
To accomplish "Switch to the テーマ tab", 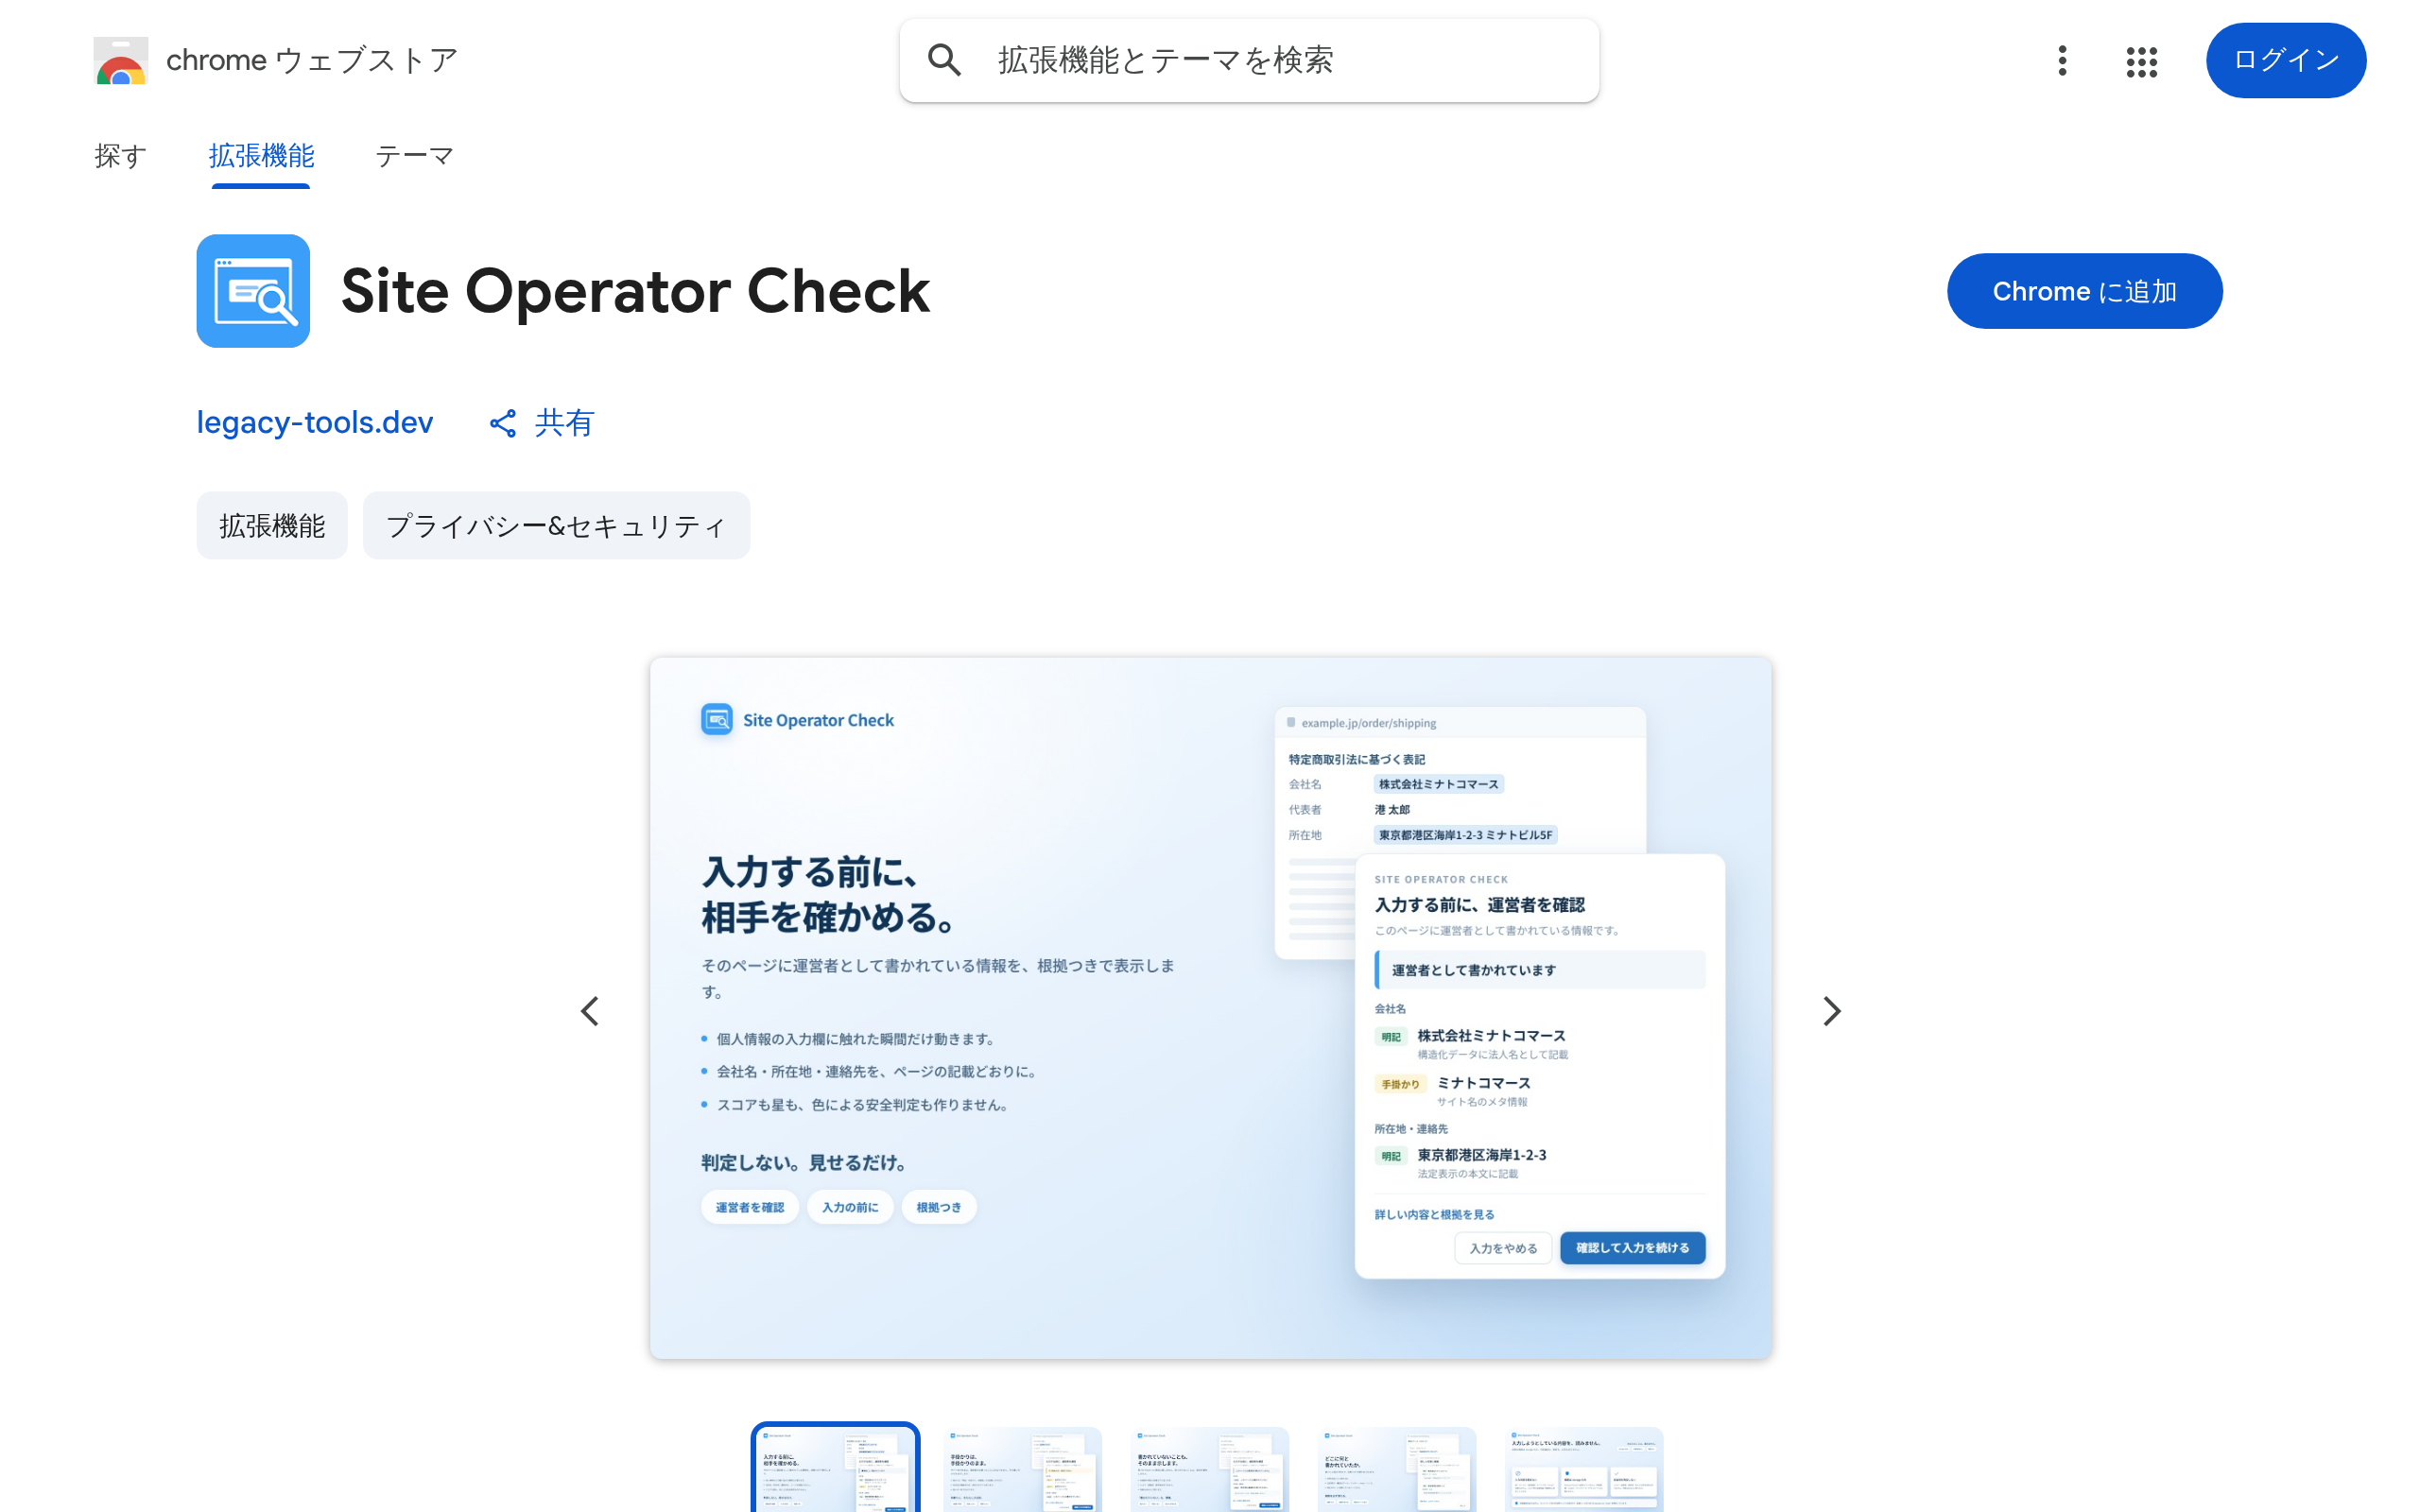I will [x=414, y=155].
